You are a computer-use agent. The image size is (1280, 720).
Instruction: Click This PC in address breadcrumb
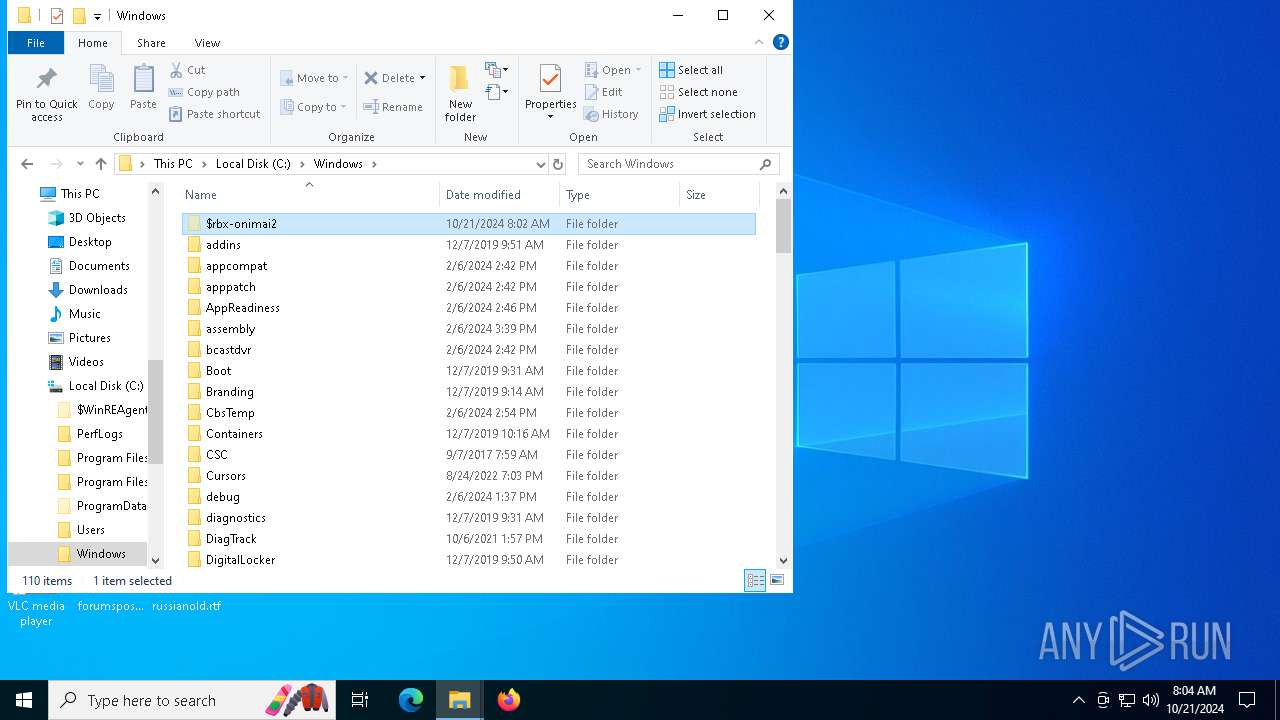click(173, 164)
